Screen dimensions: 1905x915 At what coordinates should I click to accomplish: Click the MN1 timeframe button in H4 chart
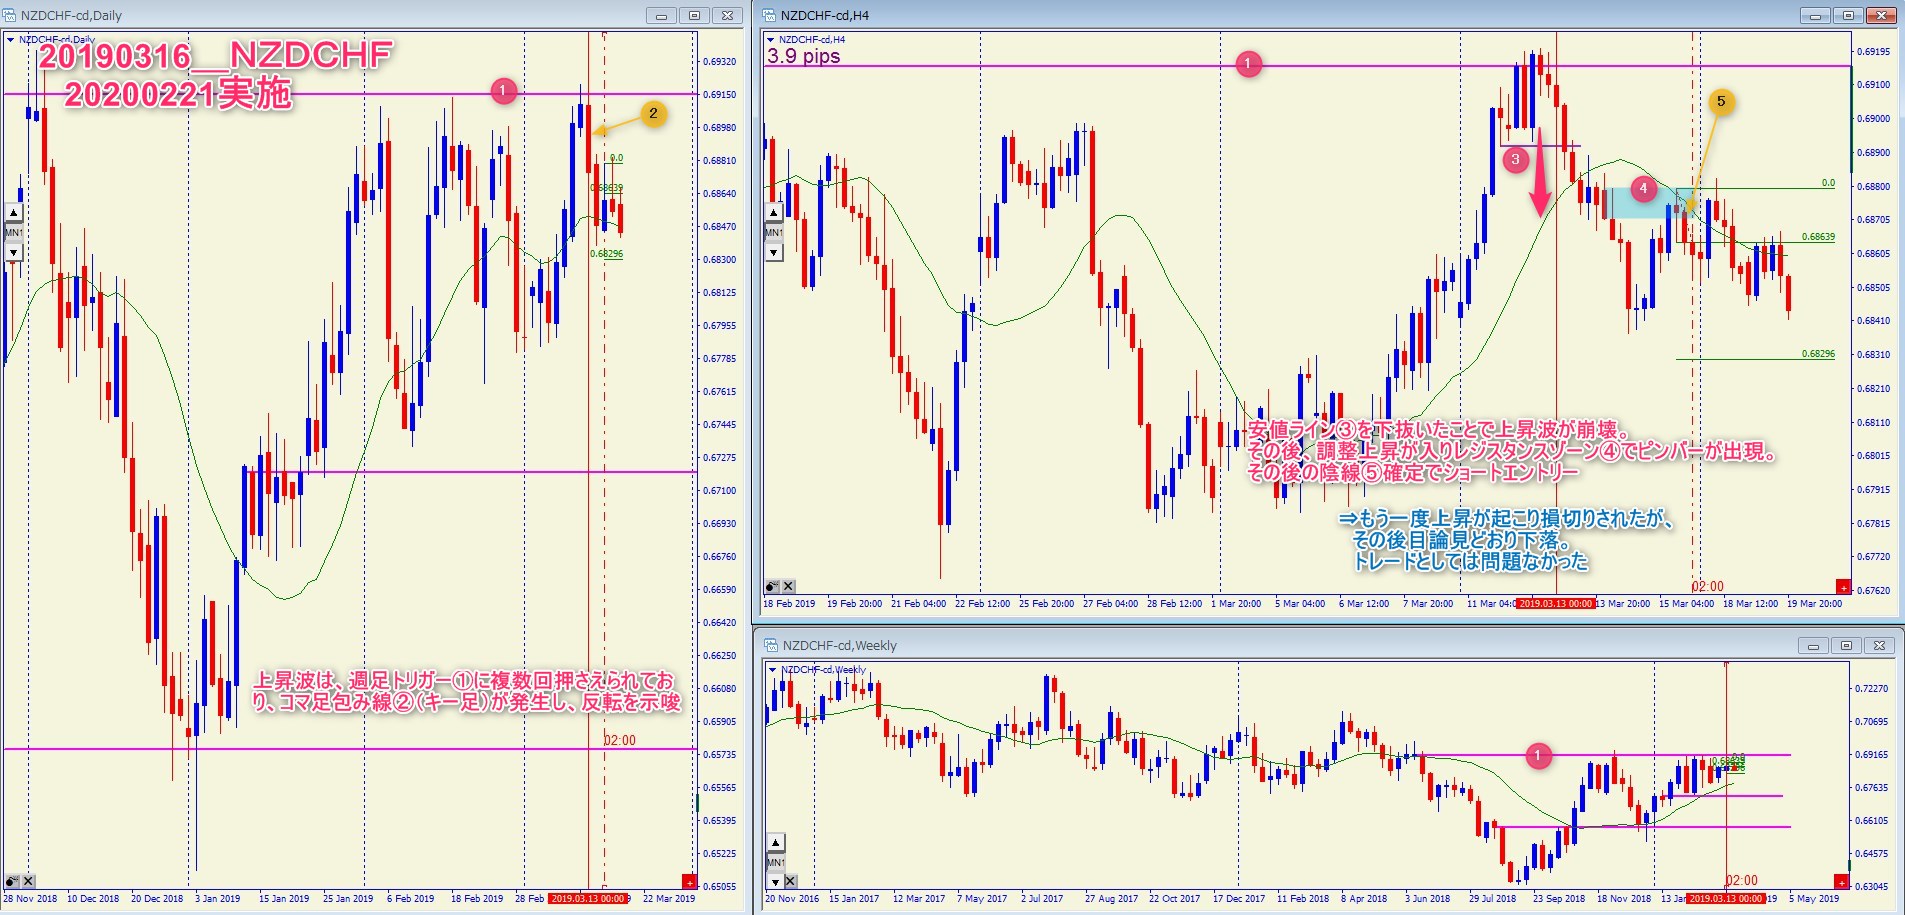pyautogui.click(x=773, y=232)
